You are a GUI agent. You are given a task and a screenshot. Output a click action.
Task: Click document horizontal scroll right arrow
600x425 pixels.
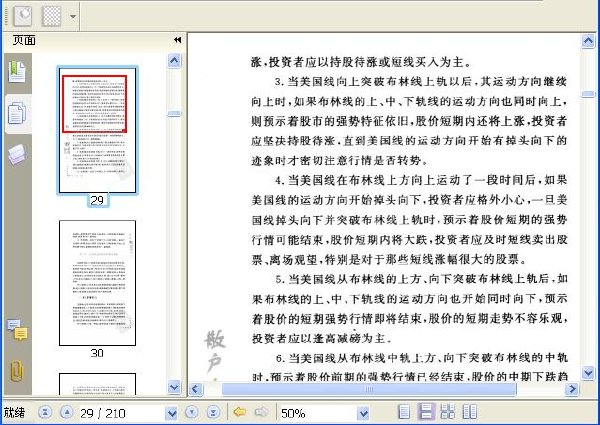point(572,389)
